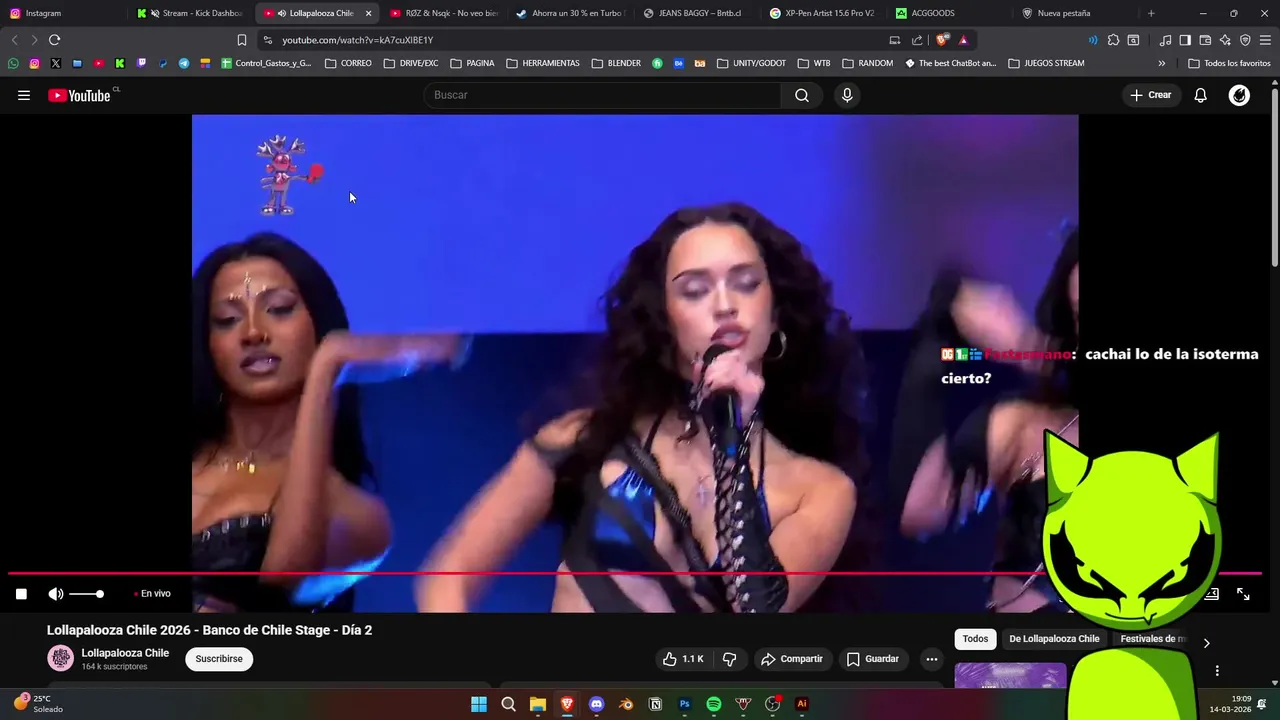
Task: Open the Lollapalooza Chile channel name link
Action: click(125, 653)
